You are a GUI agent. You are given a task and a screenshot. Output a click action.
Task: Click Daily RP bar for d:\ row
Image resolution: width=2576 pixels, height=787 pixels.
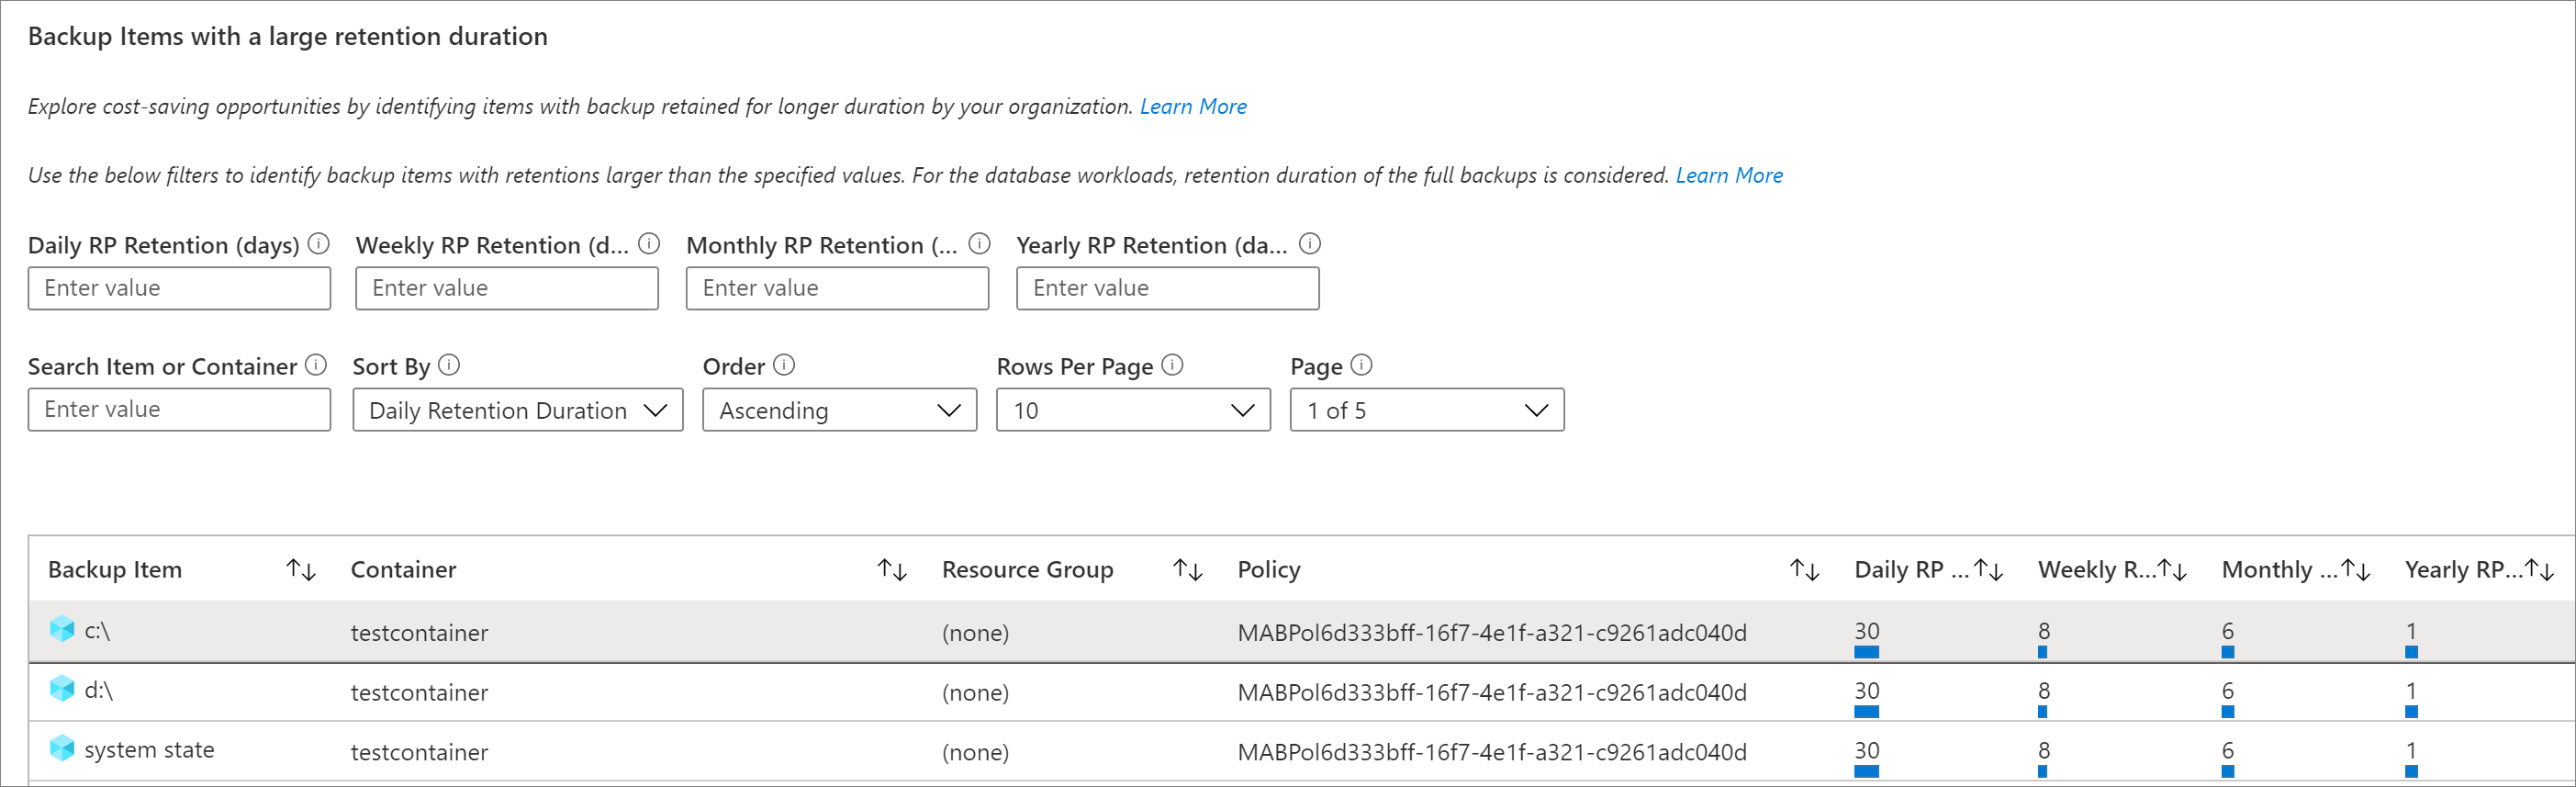(x=1866, y=711)
